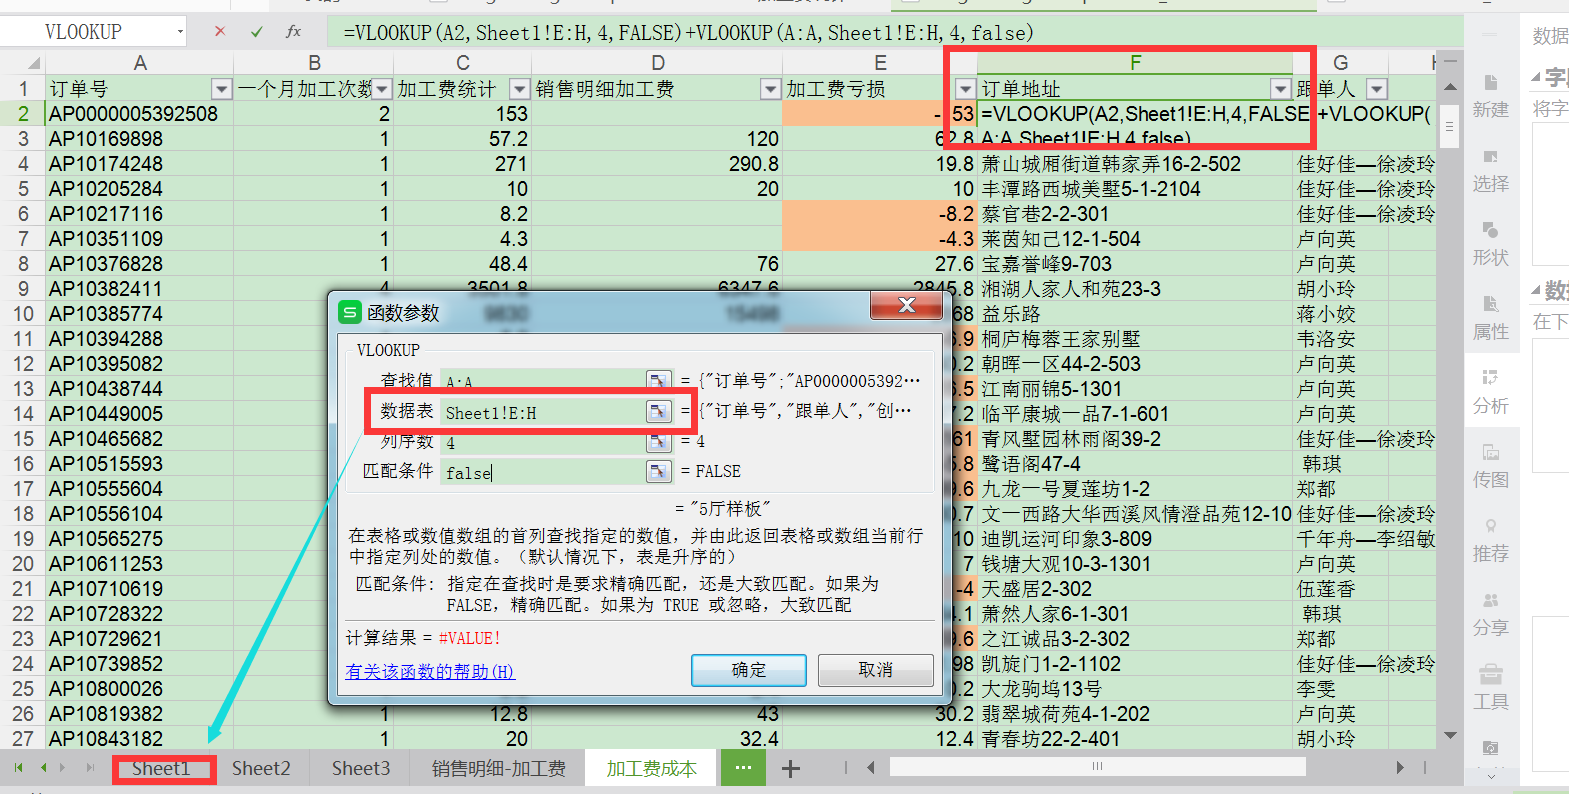
Task: Close the 函数参数 dialog
Action: [x=906, y=305]
